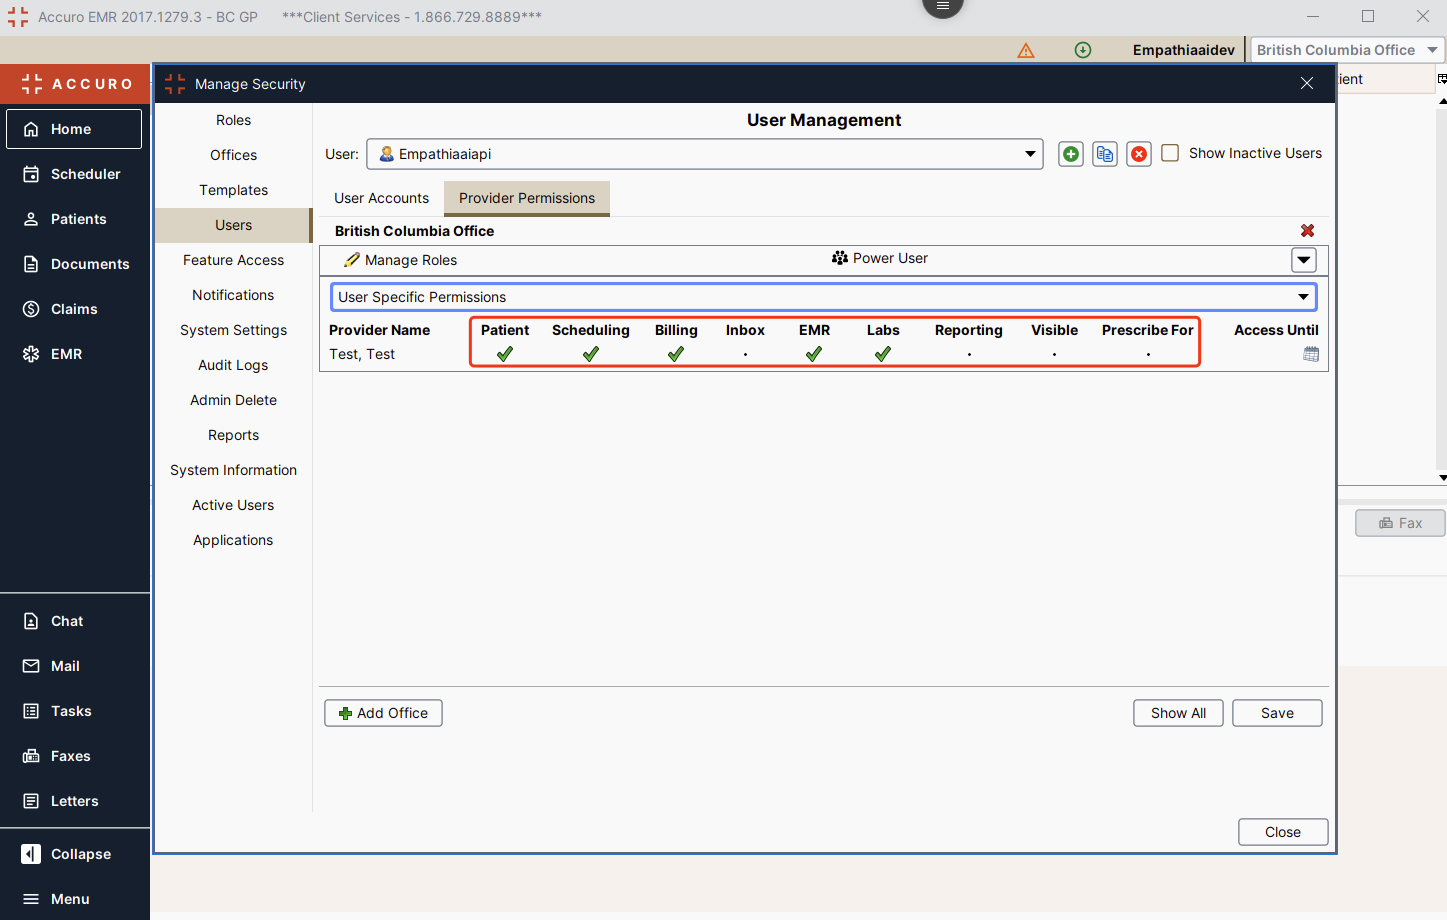Viewport: 1447px width, 920px height.
Task: Open the British Columbia Office selector
Action: click(x=1347, y=50)
